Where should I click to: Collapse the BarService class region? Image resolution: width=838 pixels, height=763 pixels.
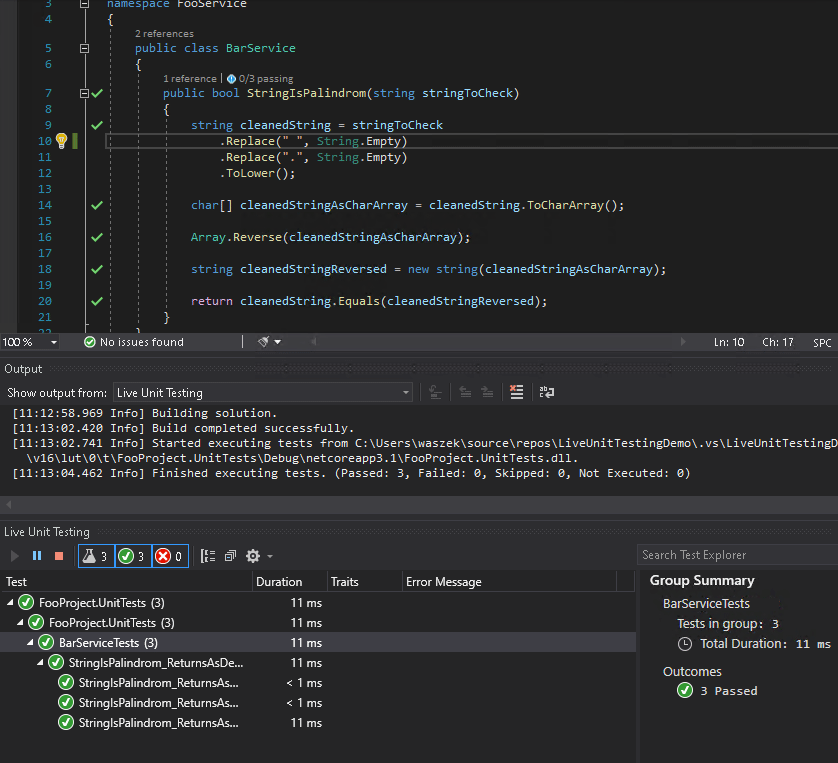point(84,47)
